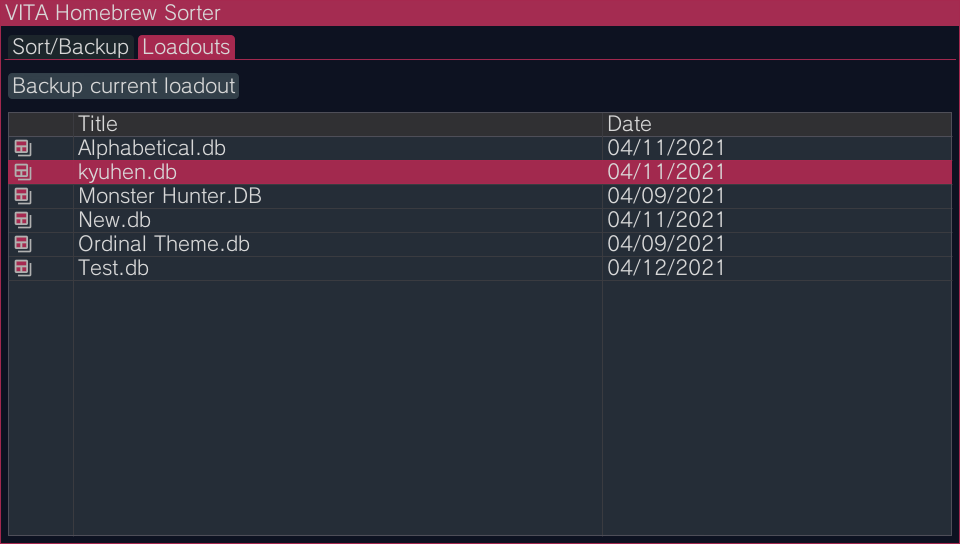
Task: Sort list by the Title column header
Action: click(x=338, y=124)
